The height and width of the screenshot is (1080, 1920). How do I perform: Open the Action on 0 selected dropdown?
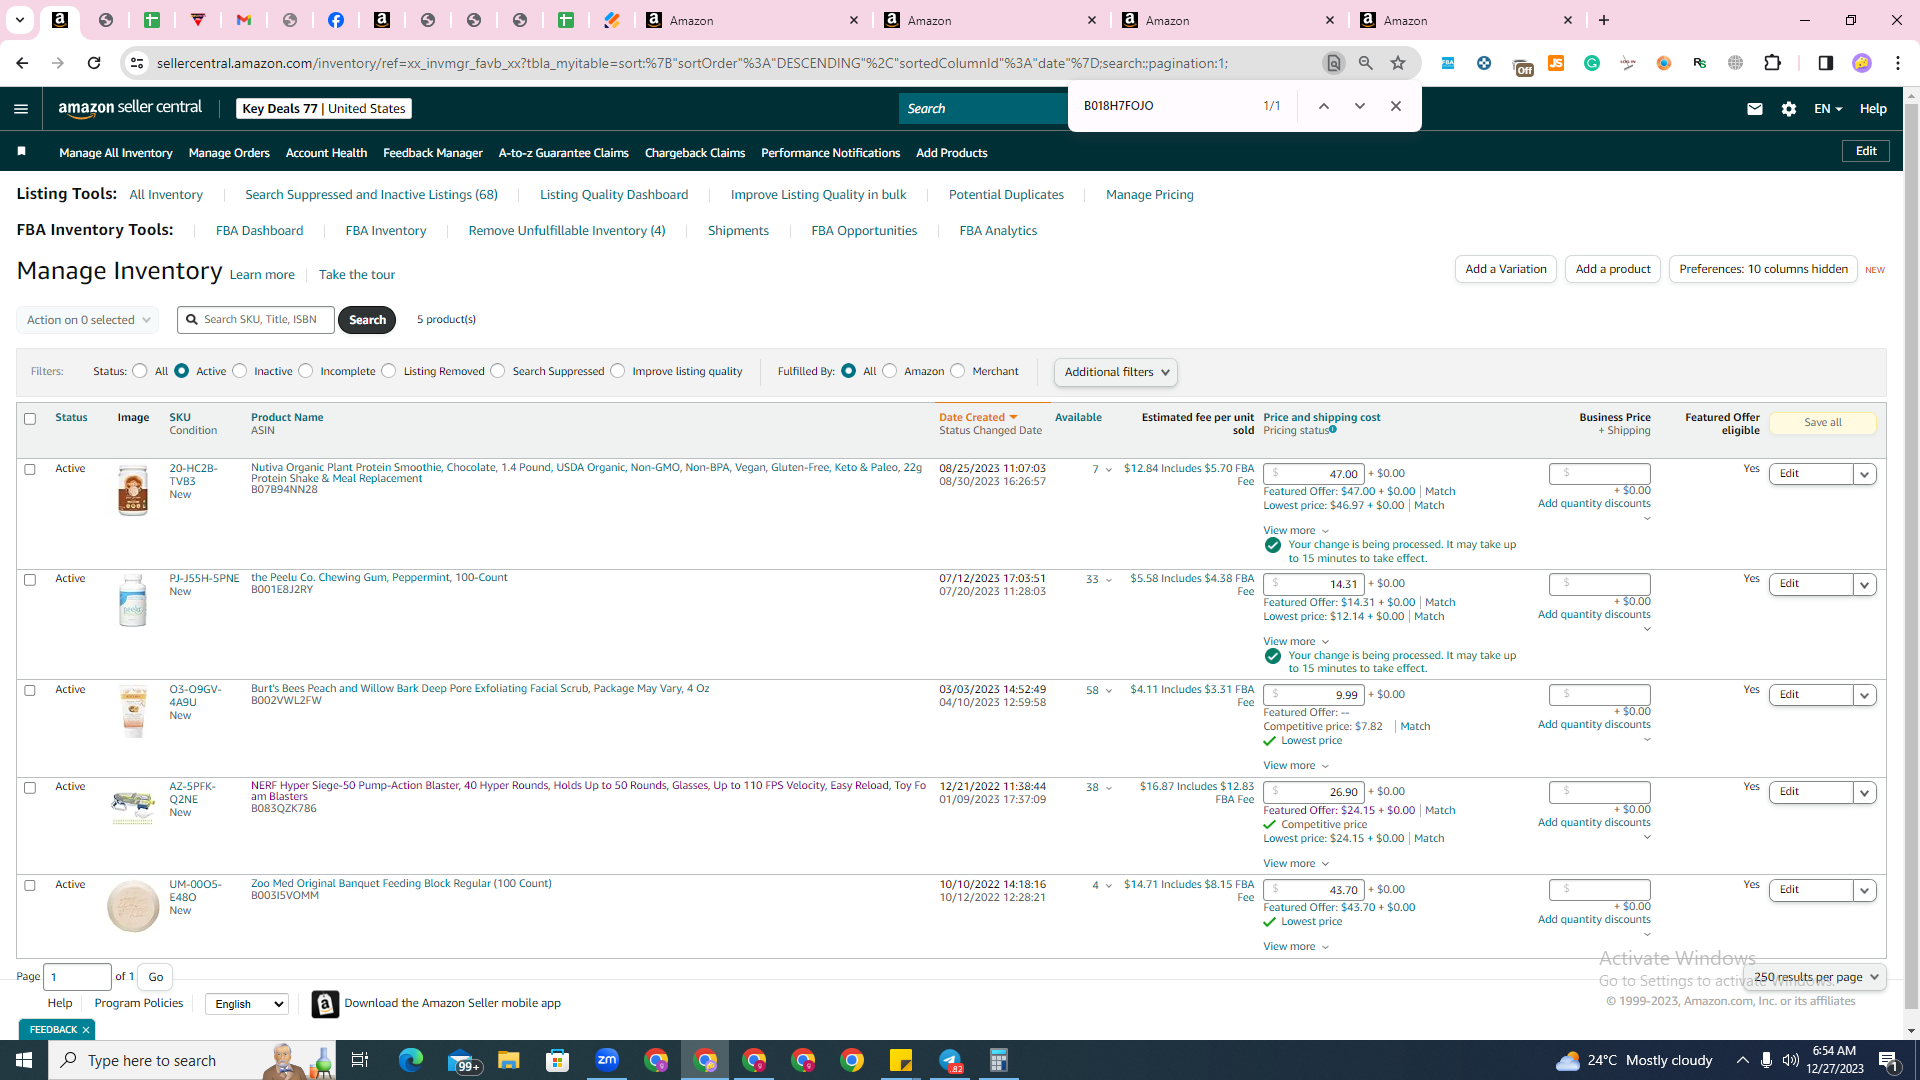88,320
